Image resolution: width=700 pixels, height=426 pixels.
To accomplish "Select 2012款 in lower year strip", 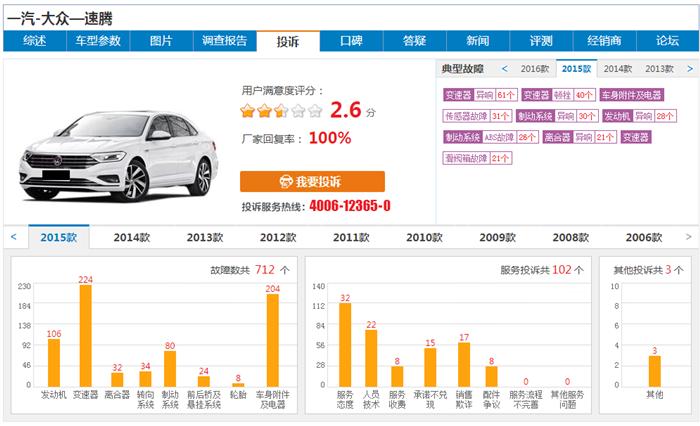I will (278, 237).
